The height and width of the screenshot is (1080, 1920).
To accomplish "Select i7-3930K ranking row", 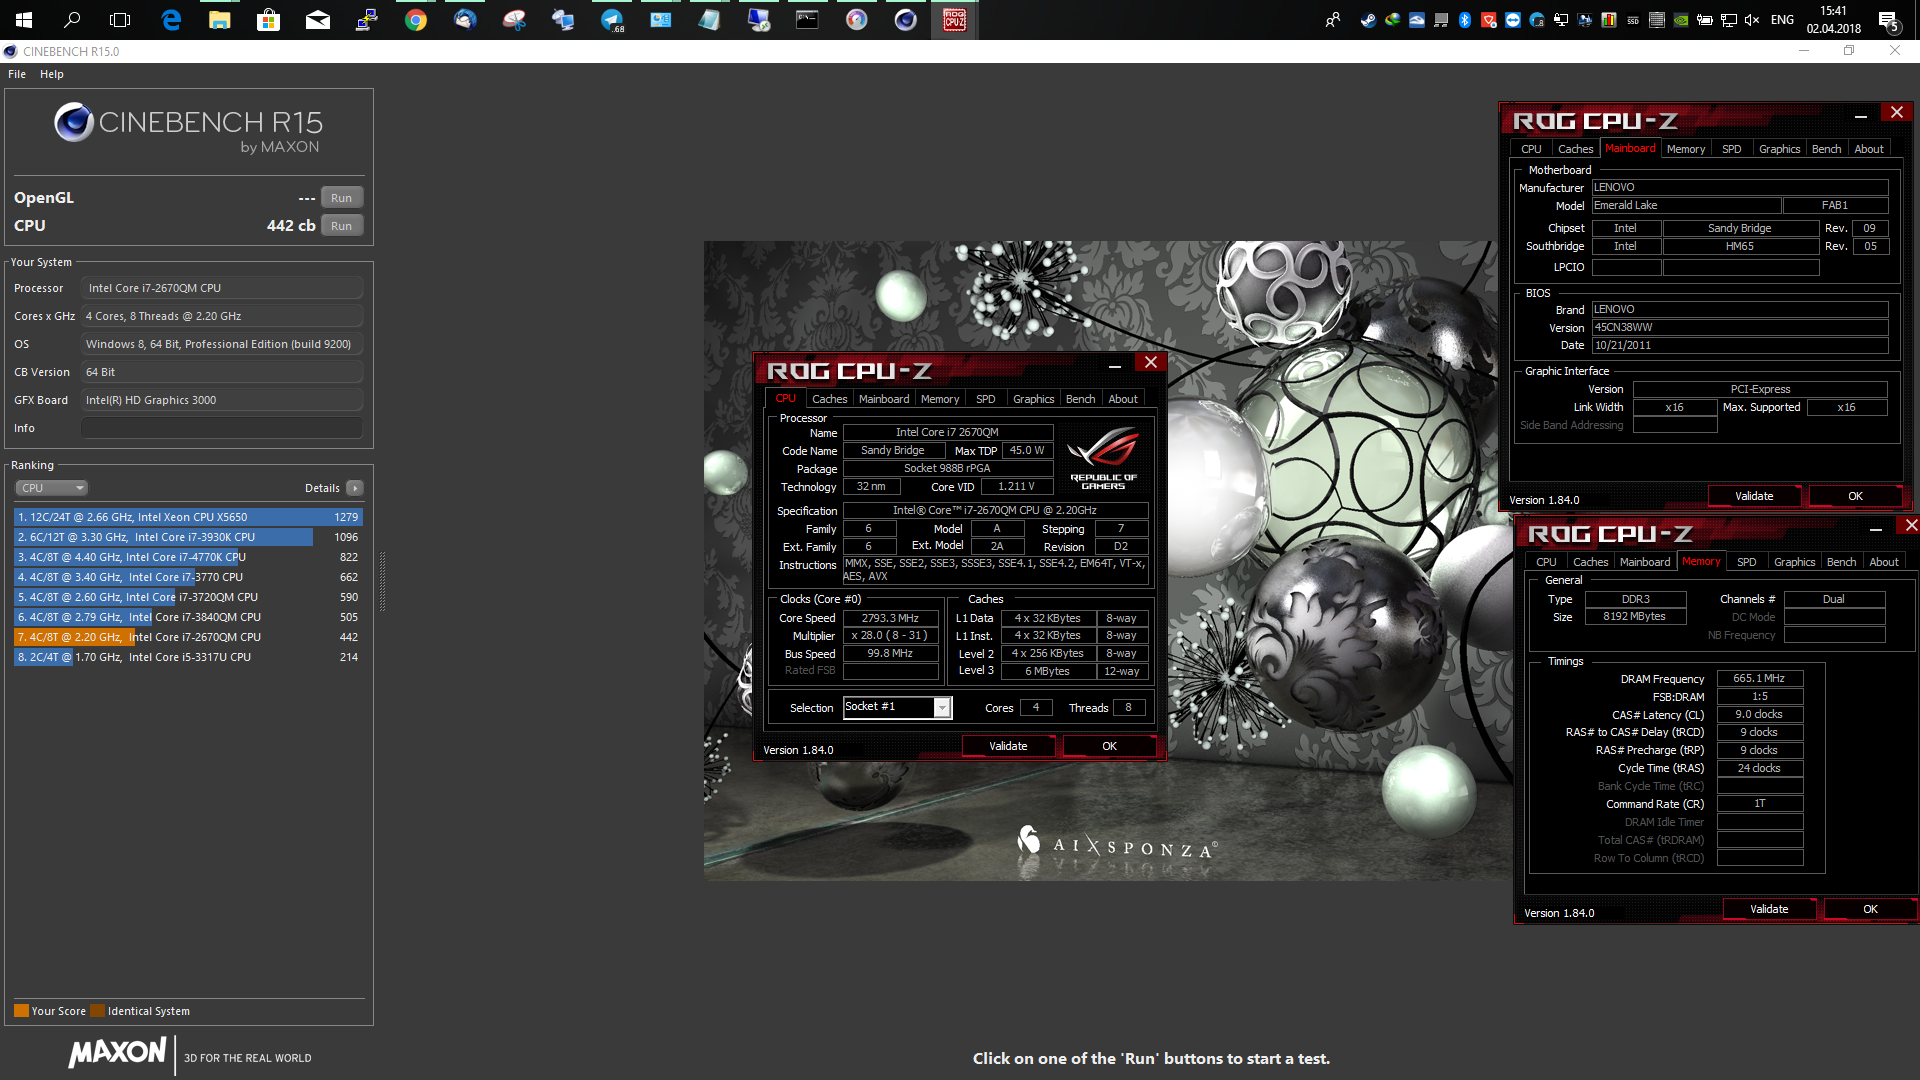I will point(188,537).
